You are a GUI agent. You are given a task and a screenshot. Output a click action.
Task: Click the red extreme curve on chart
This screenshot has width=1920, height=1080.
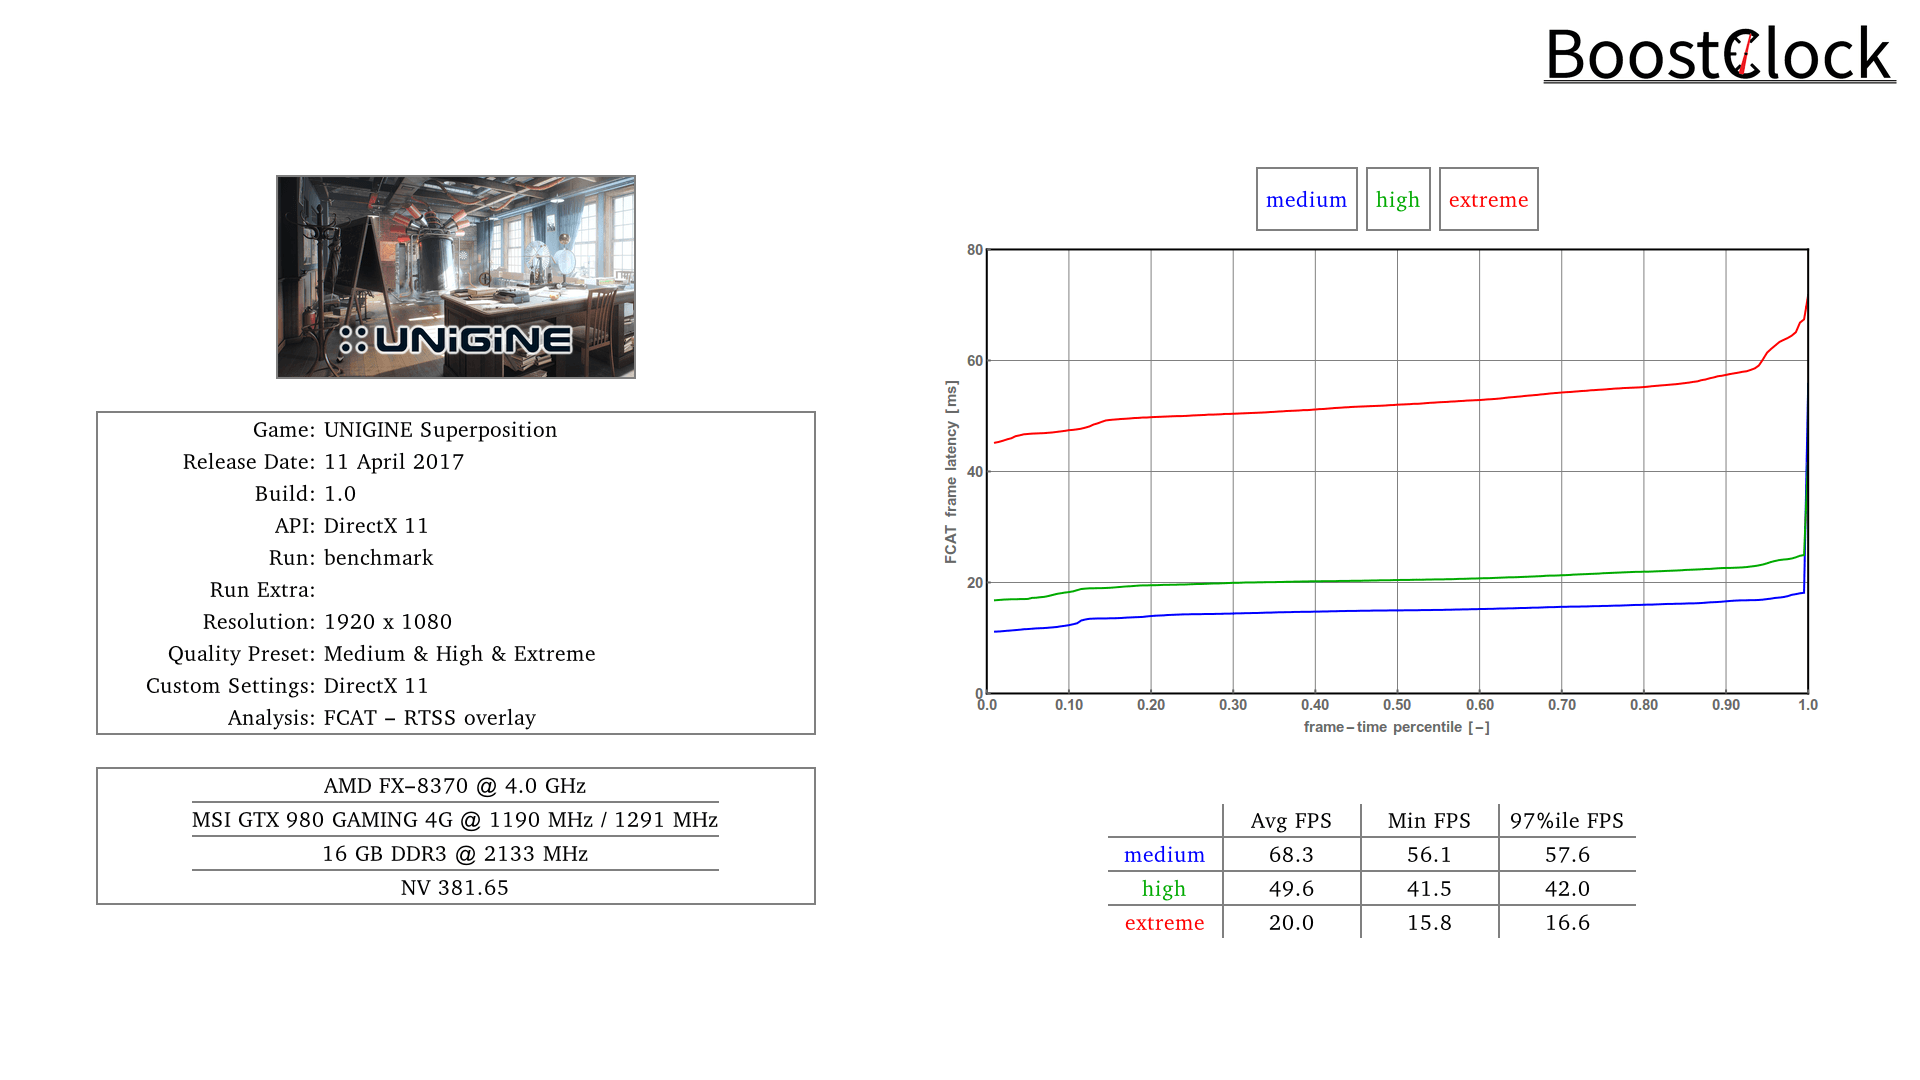(x=1397, y=405)
